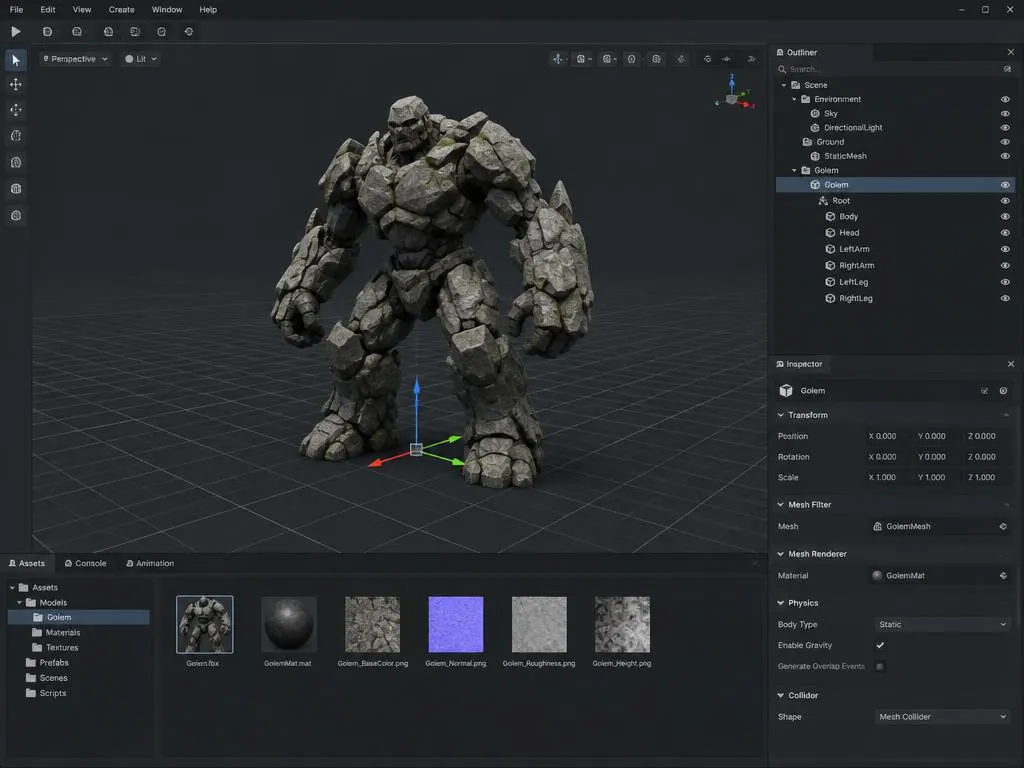Viewport: 1024px width, 768px height.
Task: Toggle the eye icon for Head
Action: (1005, 232)
